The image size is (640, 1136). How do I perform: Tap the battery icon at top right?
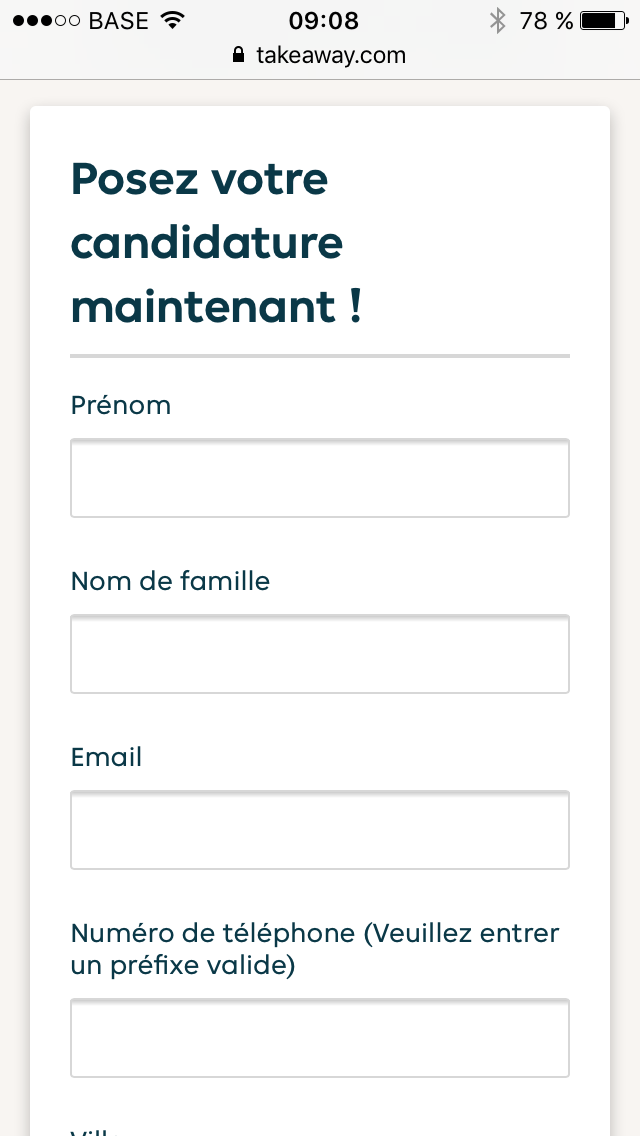coord(604,20)
